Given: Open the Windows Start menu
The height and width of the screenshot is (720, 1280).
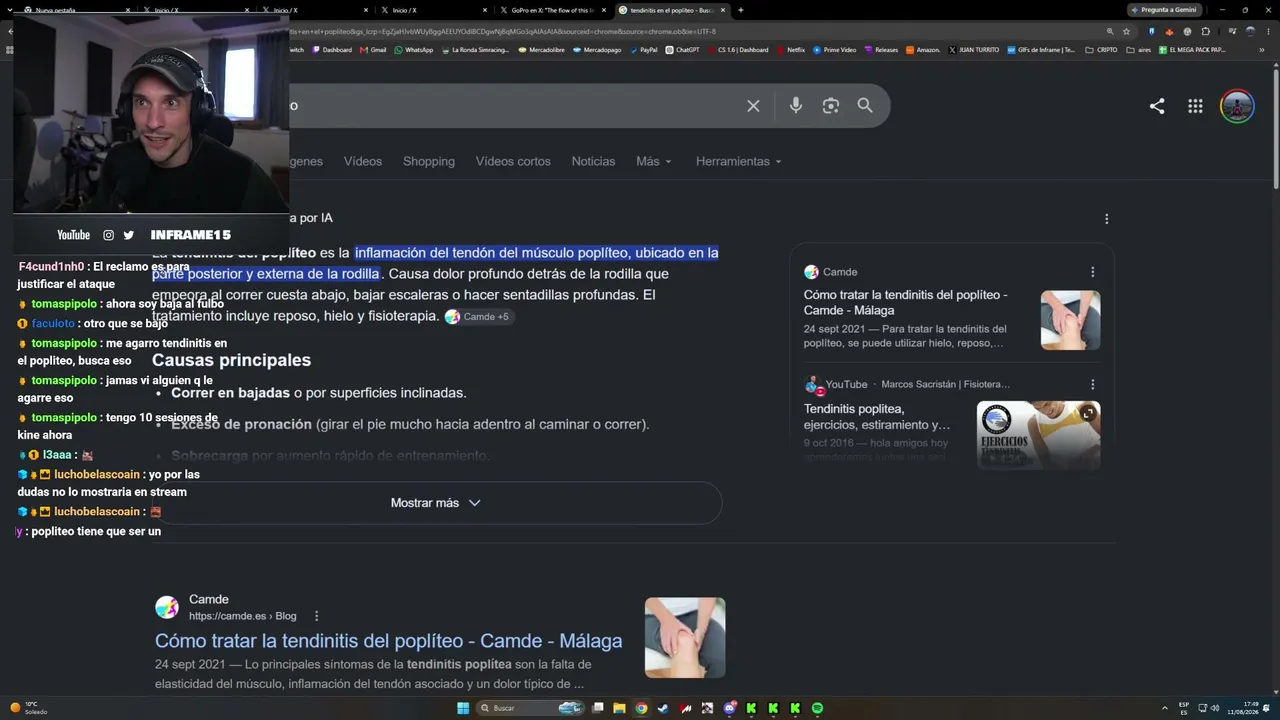Looking at the screenshot, I should click(463, 708).
